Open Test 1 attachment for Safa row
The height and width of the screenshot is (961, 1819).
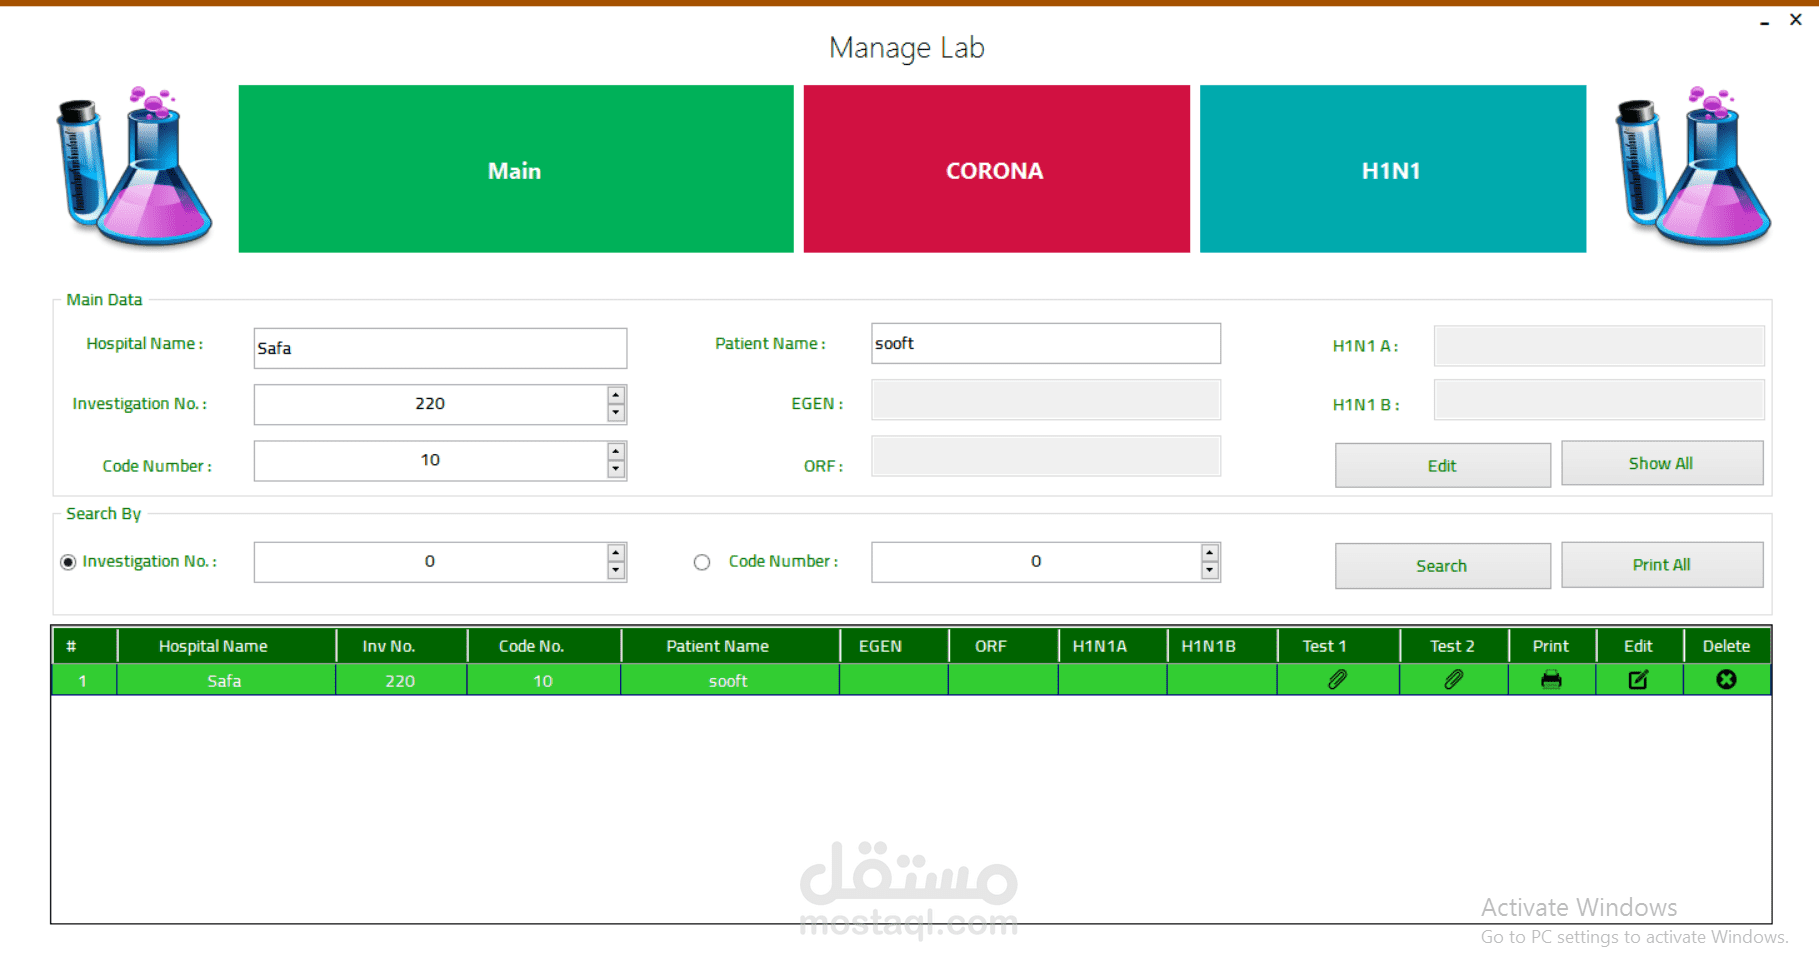[x=1337, y=680]
